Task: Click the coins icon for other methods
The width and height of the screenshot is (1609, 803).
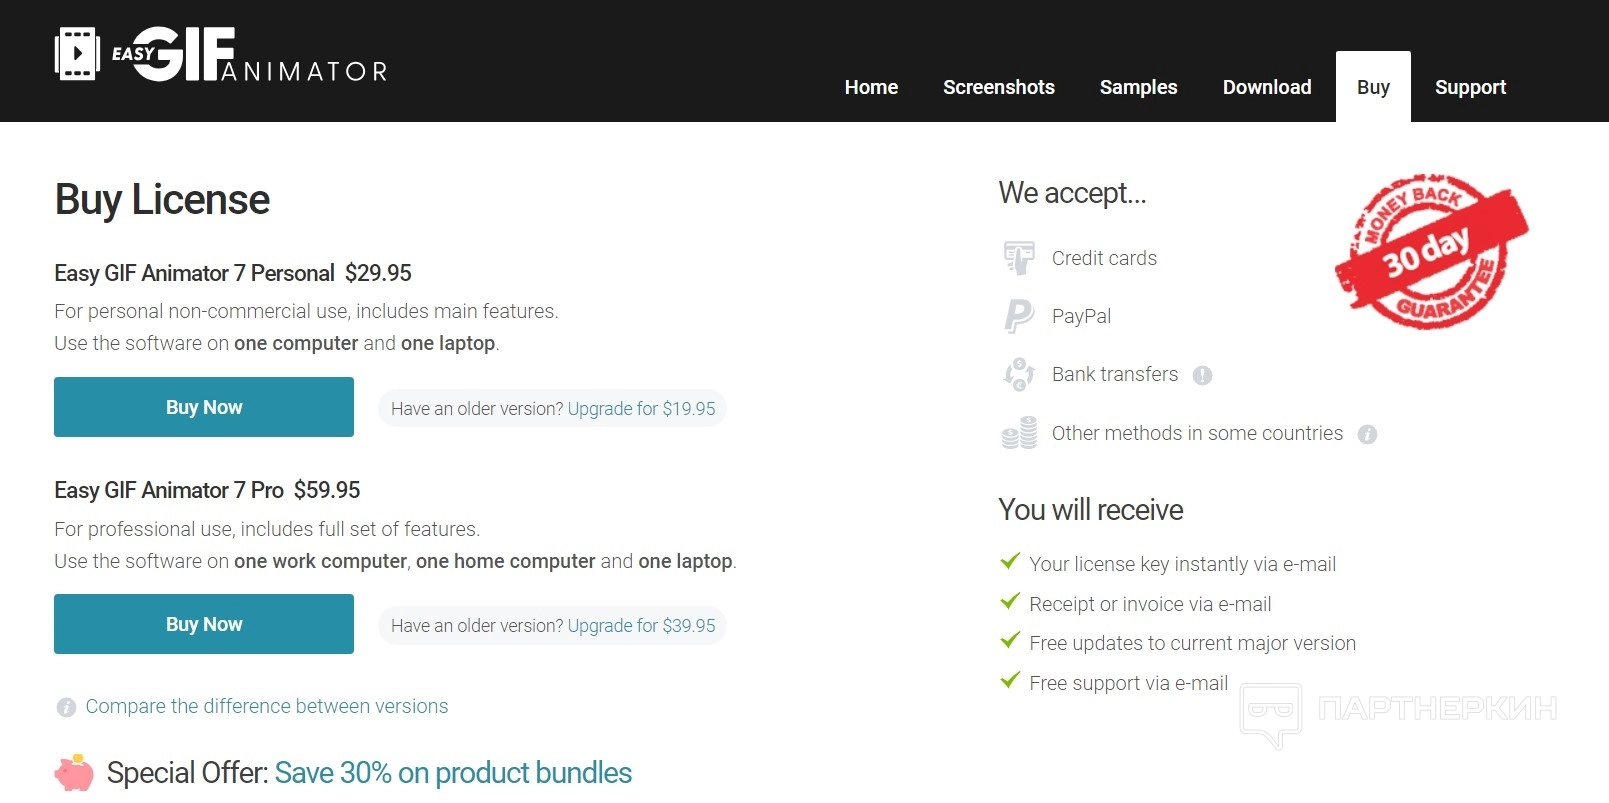Action: (x=1019, y=433)
